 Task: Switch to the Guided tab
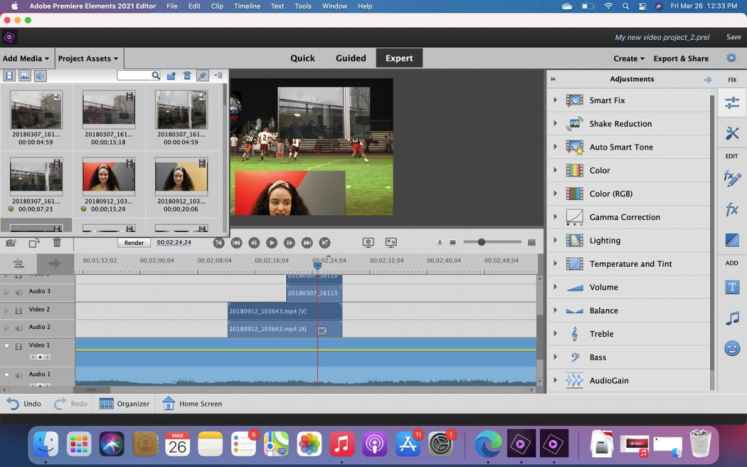(x=350, y=58)
